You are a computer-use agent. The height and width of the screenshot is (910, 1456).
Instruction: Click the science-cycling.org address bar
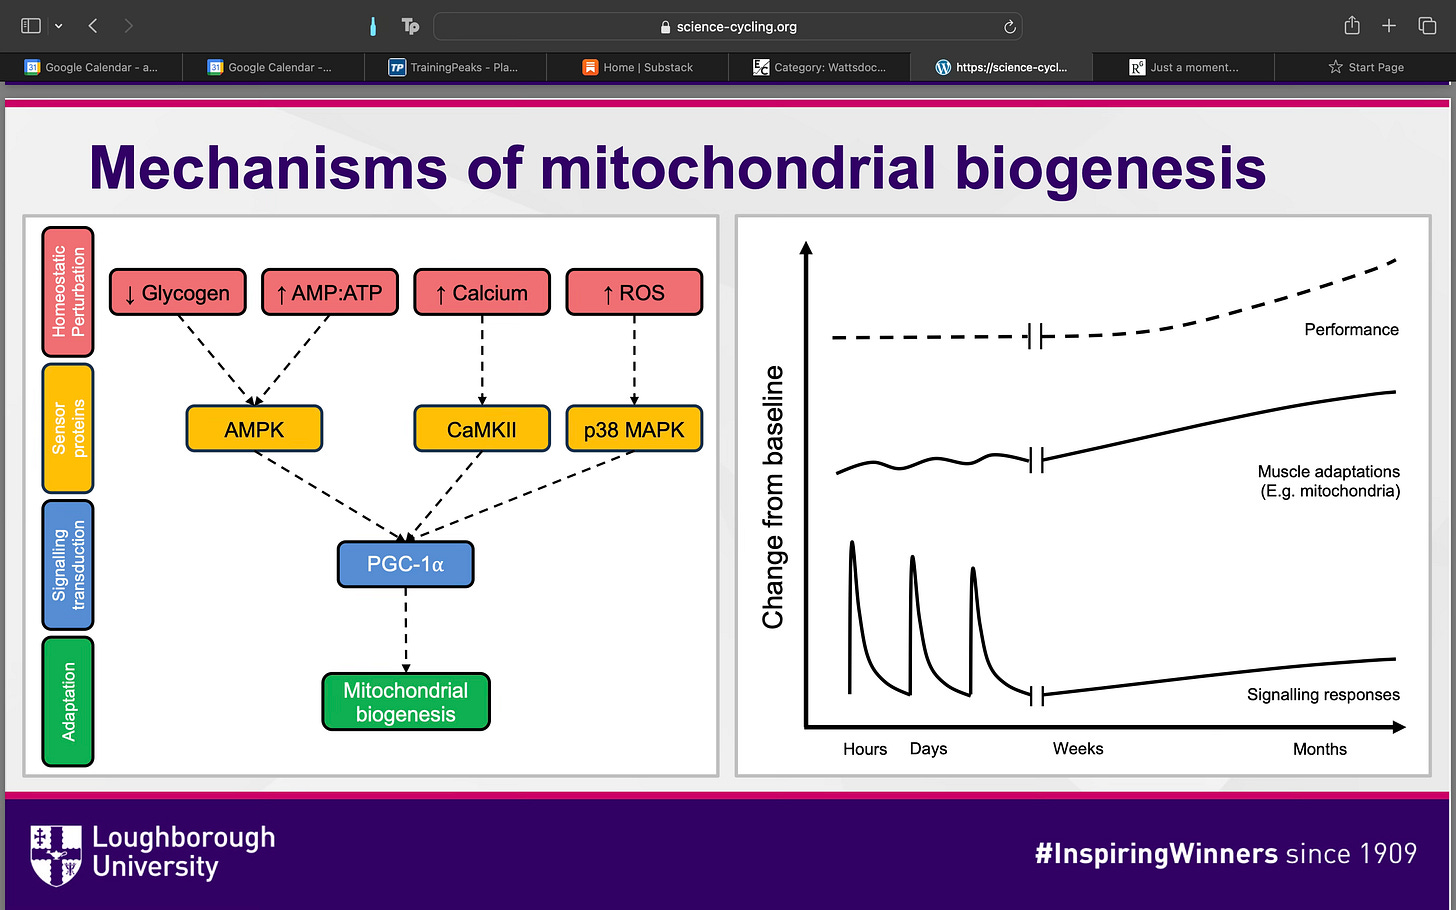728,26
